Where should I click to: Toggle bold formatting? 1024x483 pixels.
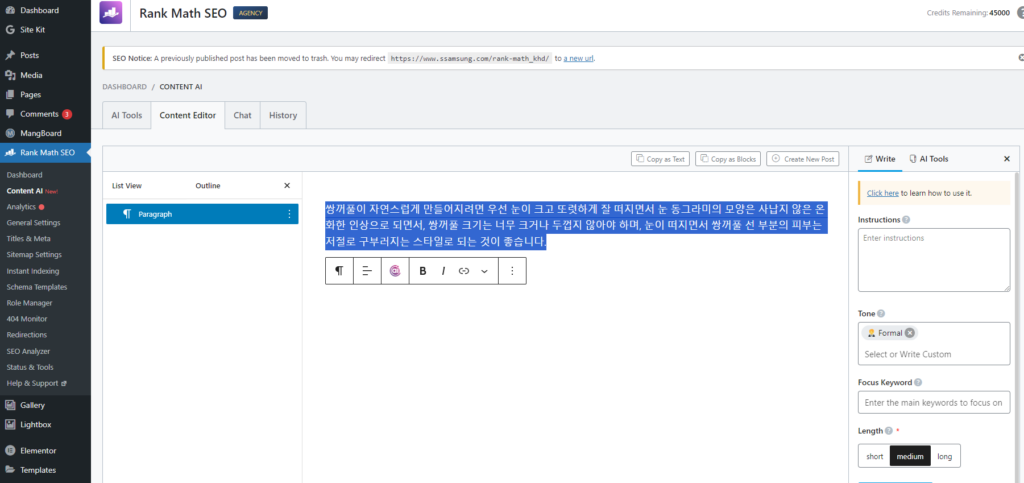pos(423,271)
